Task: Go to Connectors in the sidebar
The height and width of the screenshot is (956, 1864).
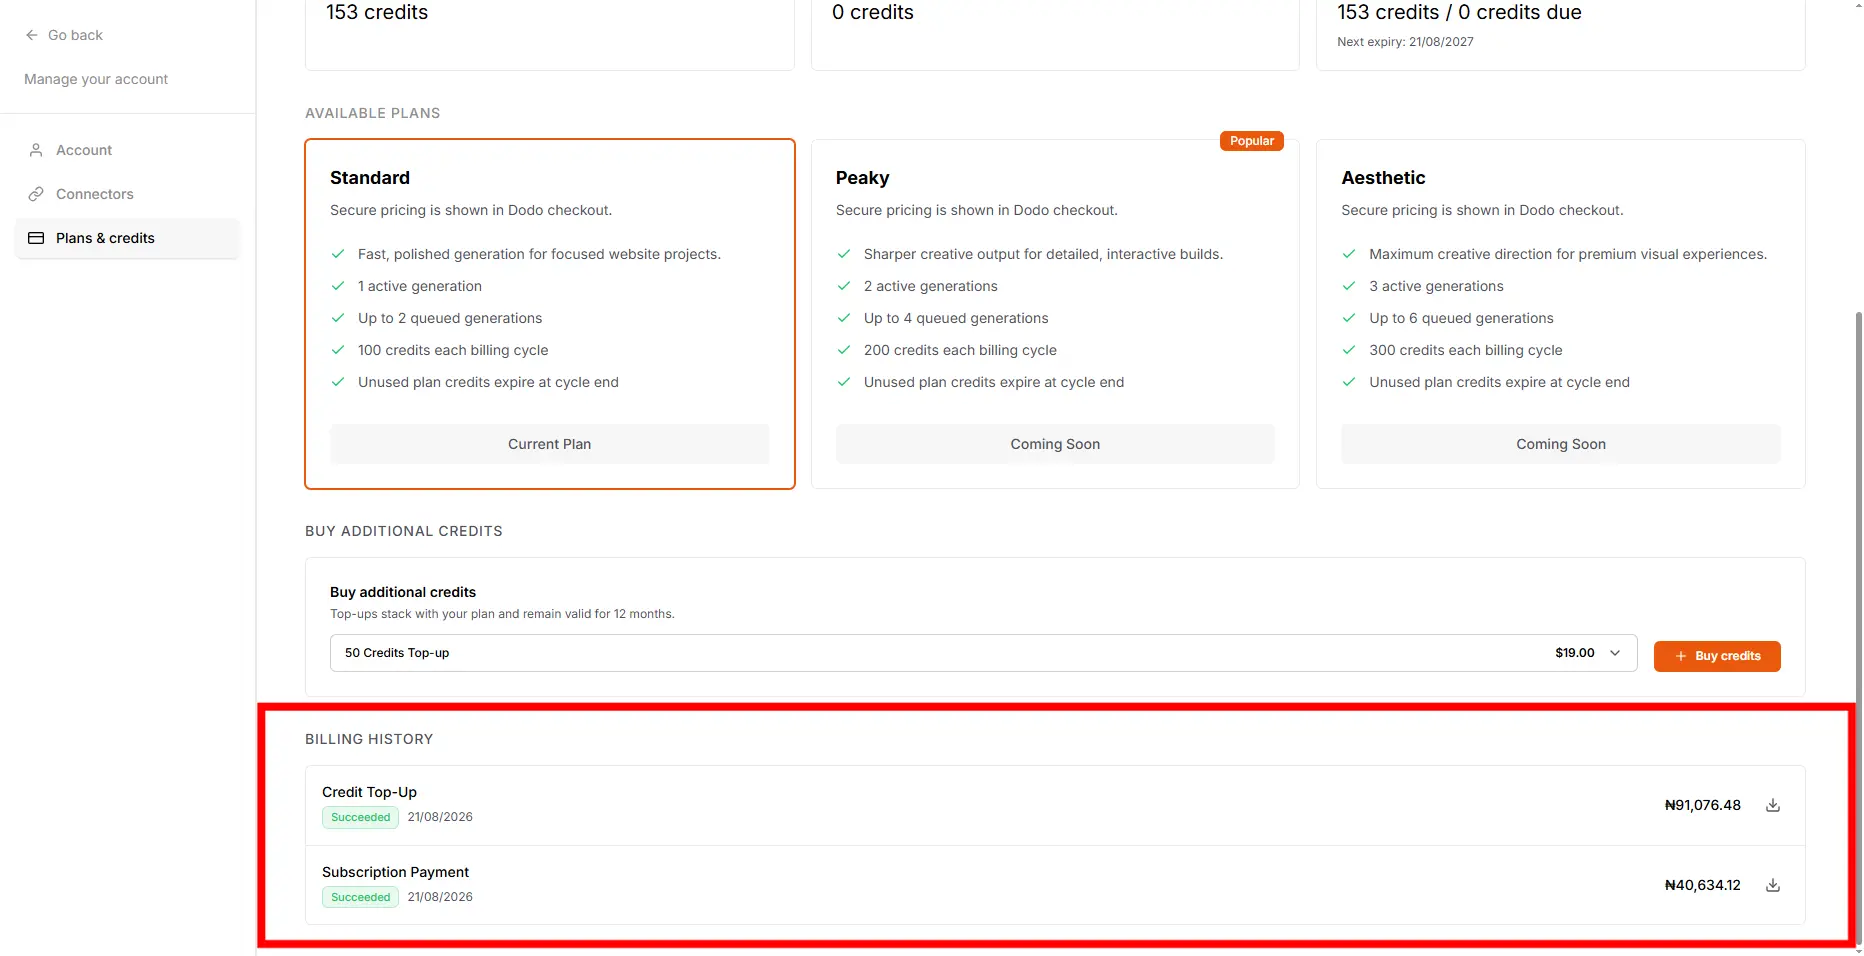Action: pyautogui.click(x=127, y=194)
